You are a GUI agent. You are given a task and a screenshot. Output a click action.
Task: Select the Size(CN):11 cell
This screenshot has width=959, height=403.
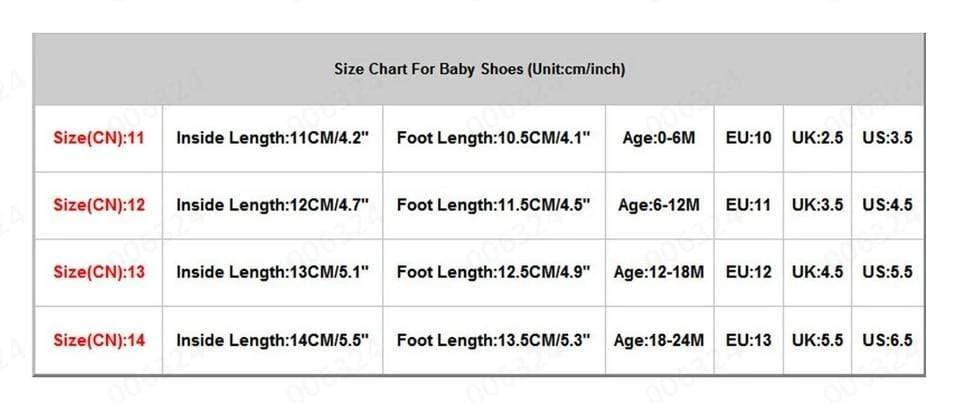click(98, 138)
